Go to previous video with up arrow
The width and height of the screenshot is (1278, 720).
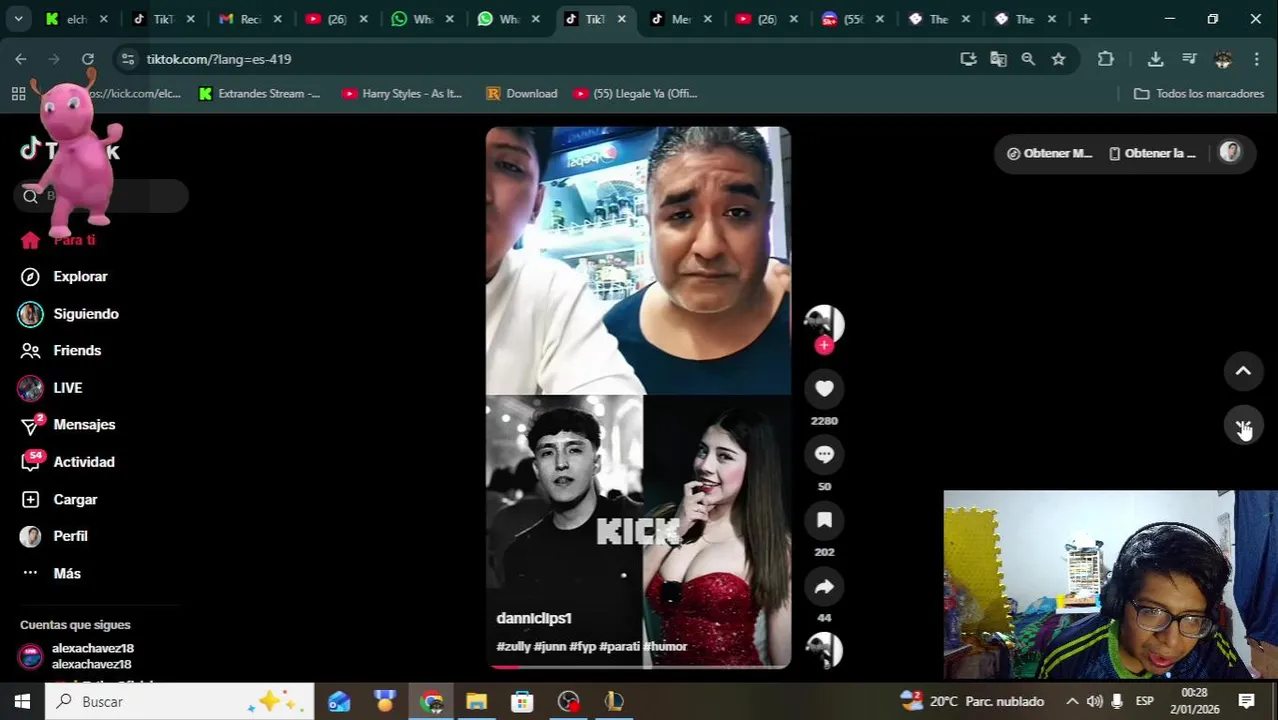pos(1243,371)
